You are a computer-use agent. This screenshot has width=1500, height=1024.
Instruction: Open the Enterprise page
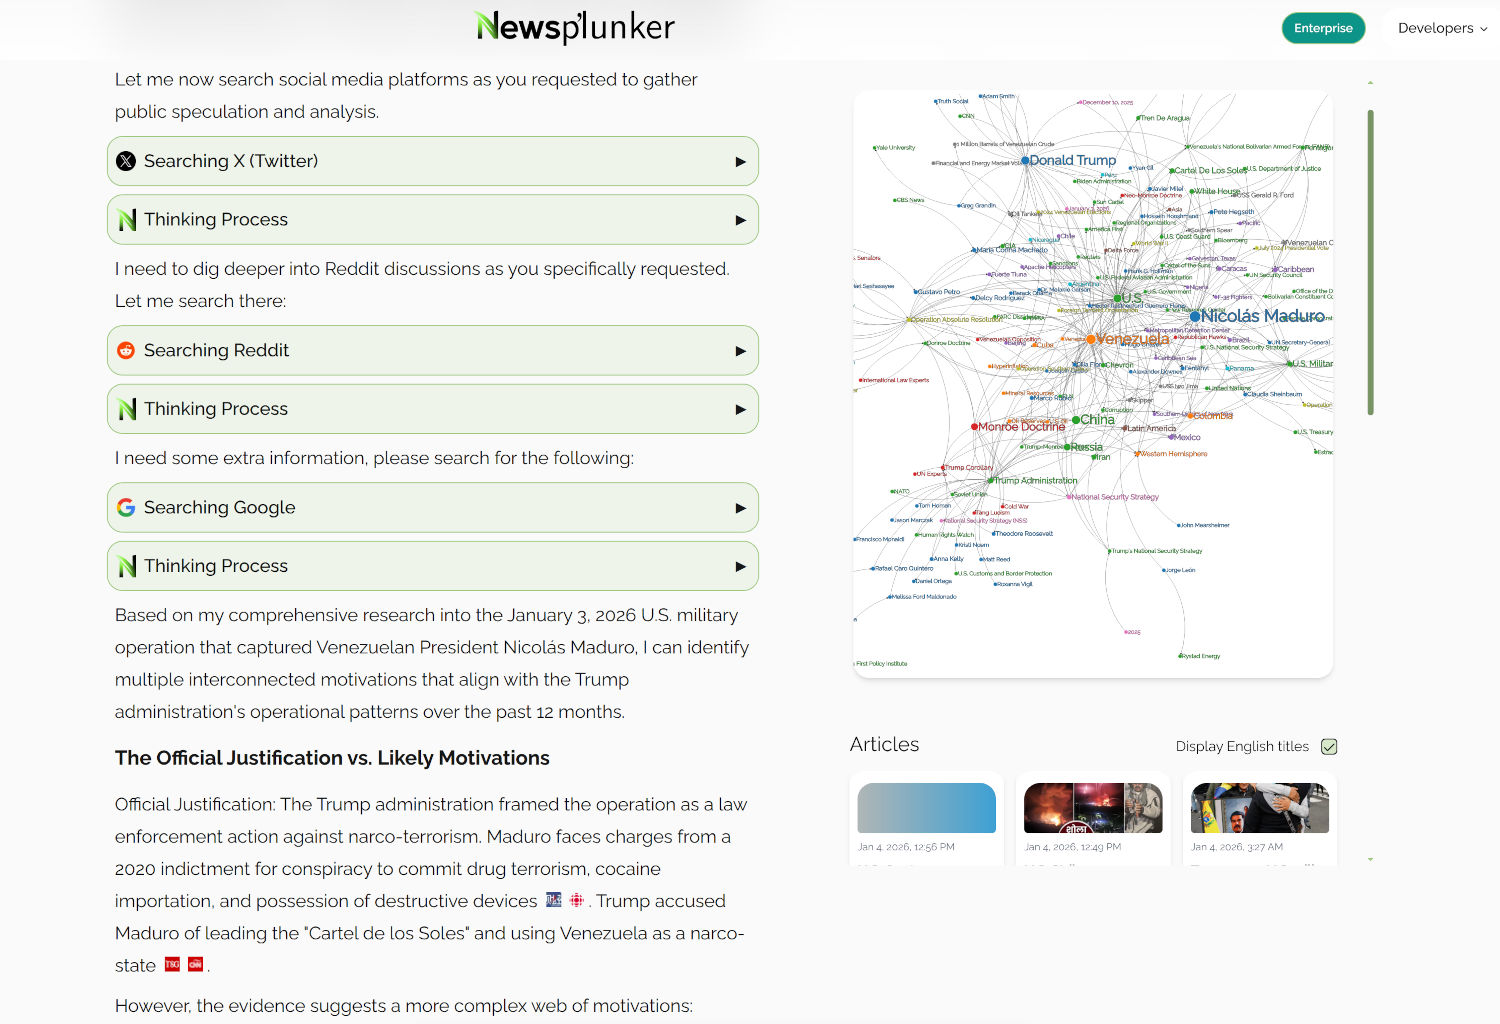1323,28
